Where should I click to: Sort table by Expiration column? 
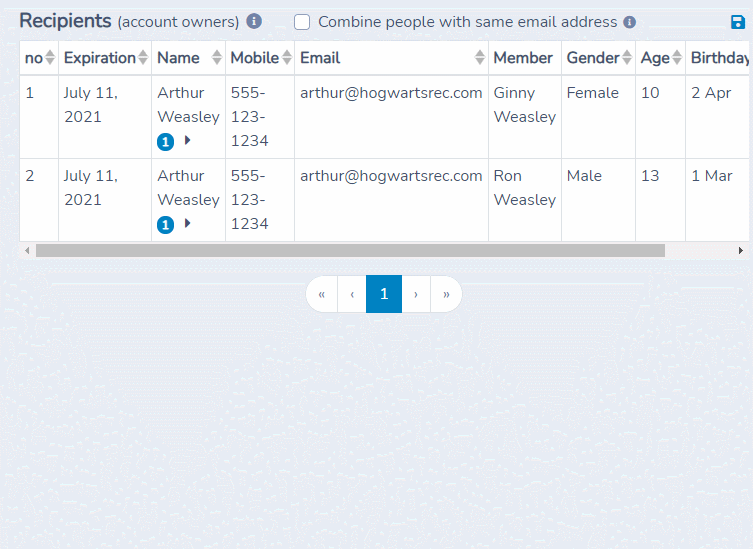143,58
